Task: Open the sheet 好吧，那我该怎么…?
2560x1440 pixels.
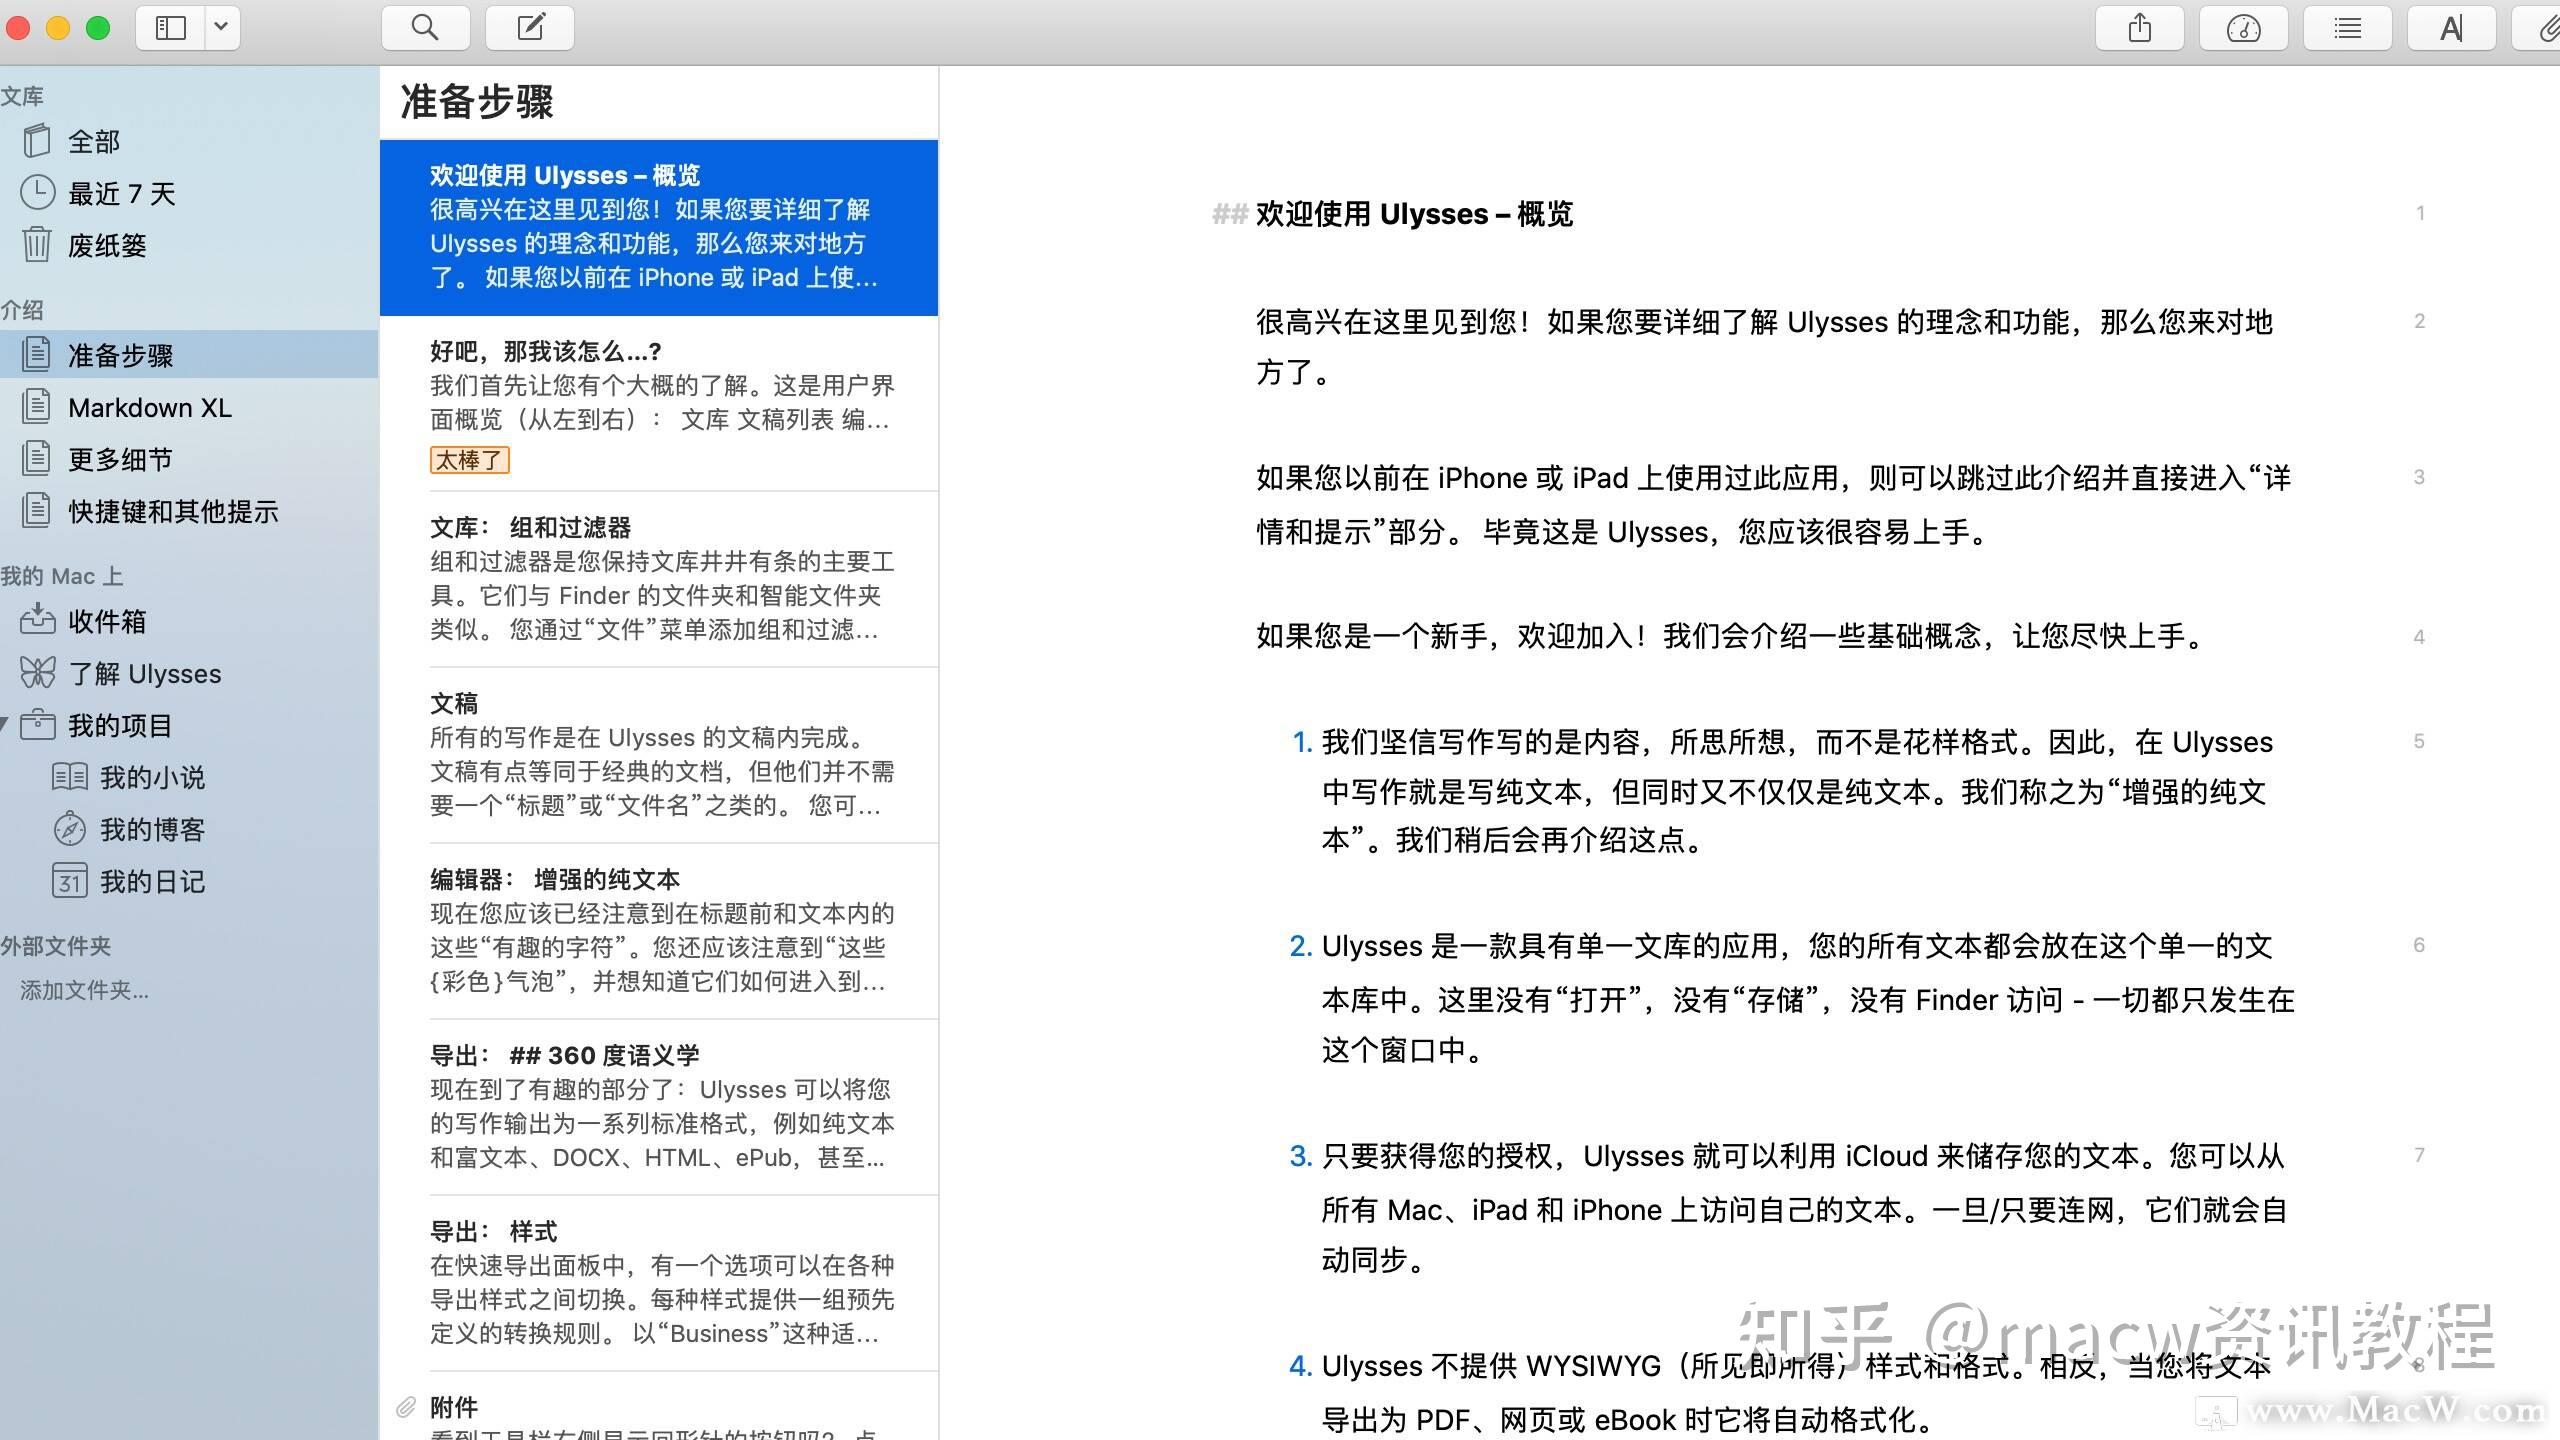Action: [x=659, y=404]
